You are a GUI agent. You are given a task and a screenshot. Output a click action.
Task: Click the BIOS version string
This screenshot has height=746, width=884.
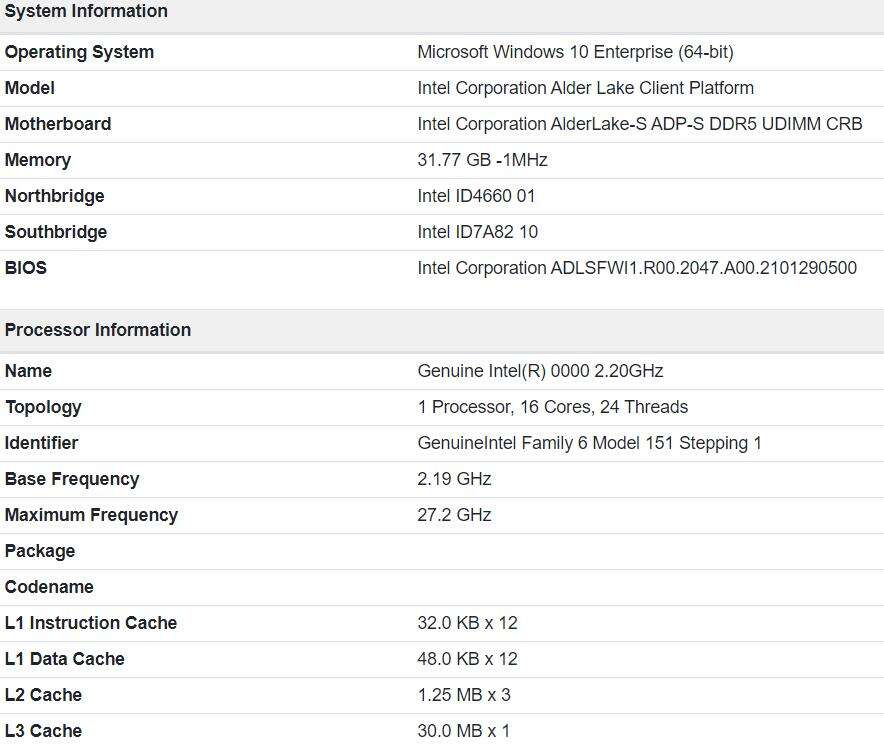click(x=637, y=268)
